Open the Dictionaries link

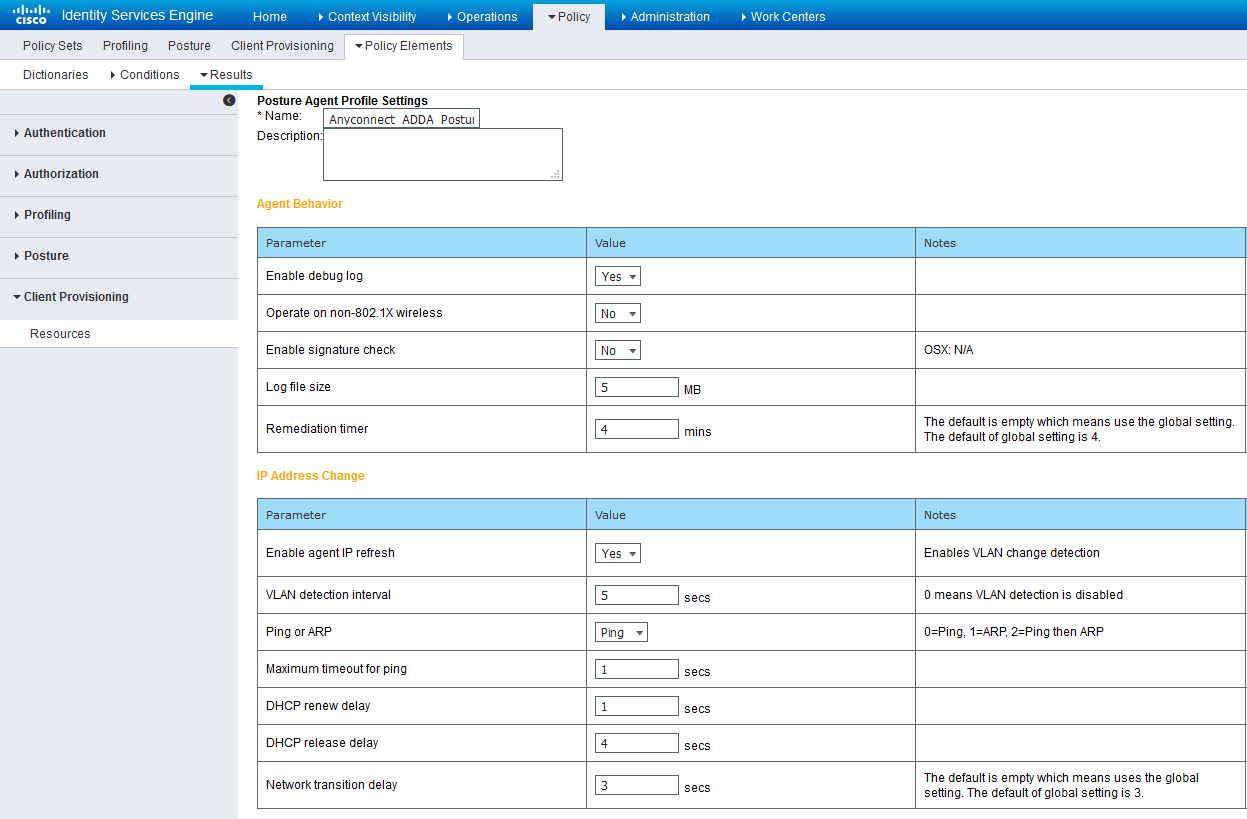(55, 75)
